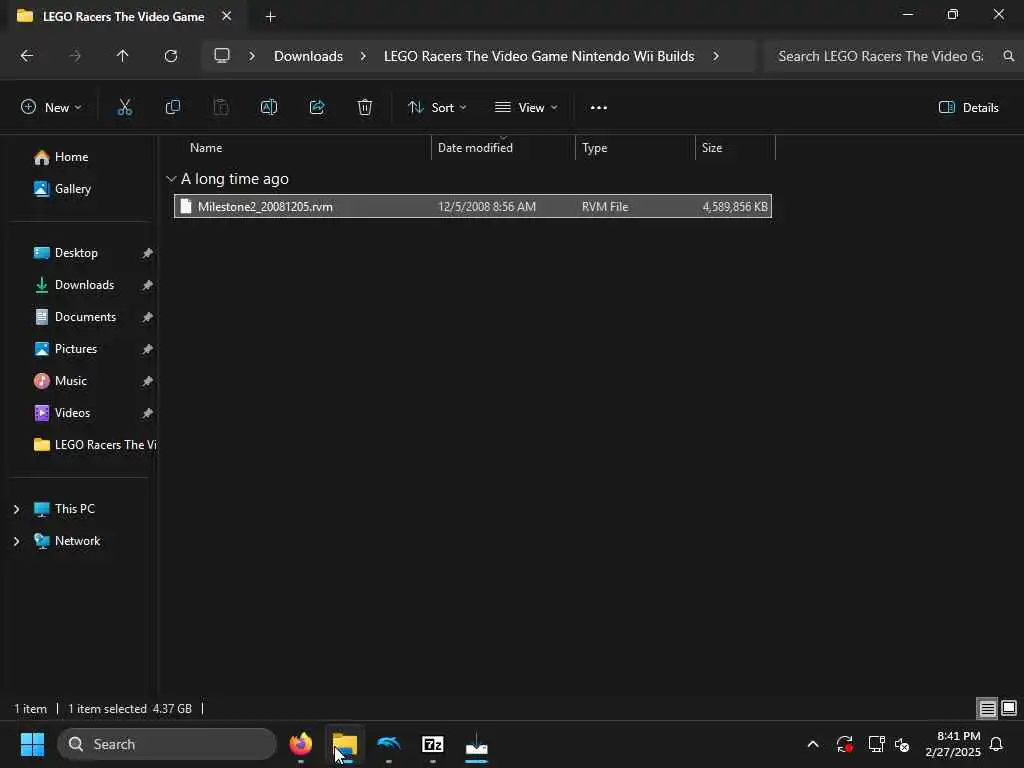Screen dimensions: 1024x768
Task: Click the Cut scissors icon
Action: pos(124,108)
